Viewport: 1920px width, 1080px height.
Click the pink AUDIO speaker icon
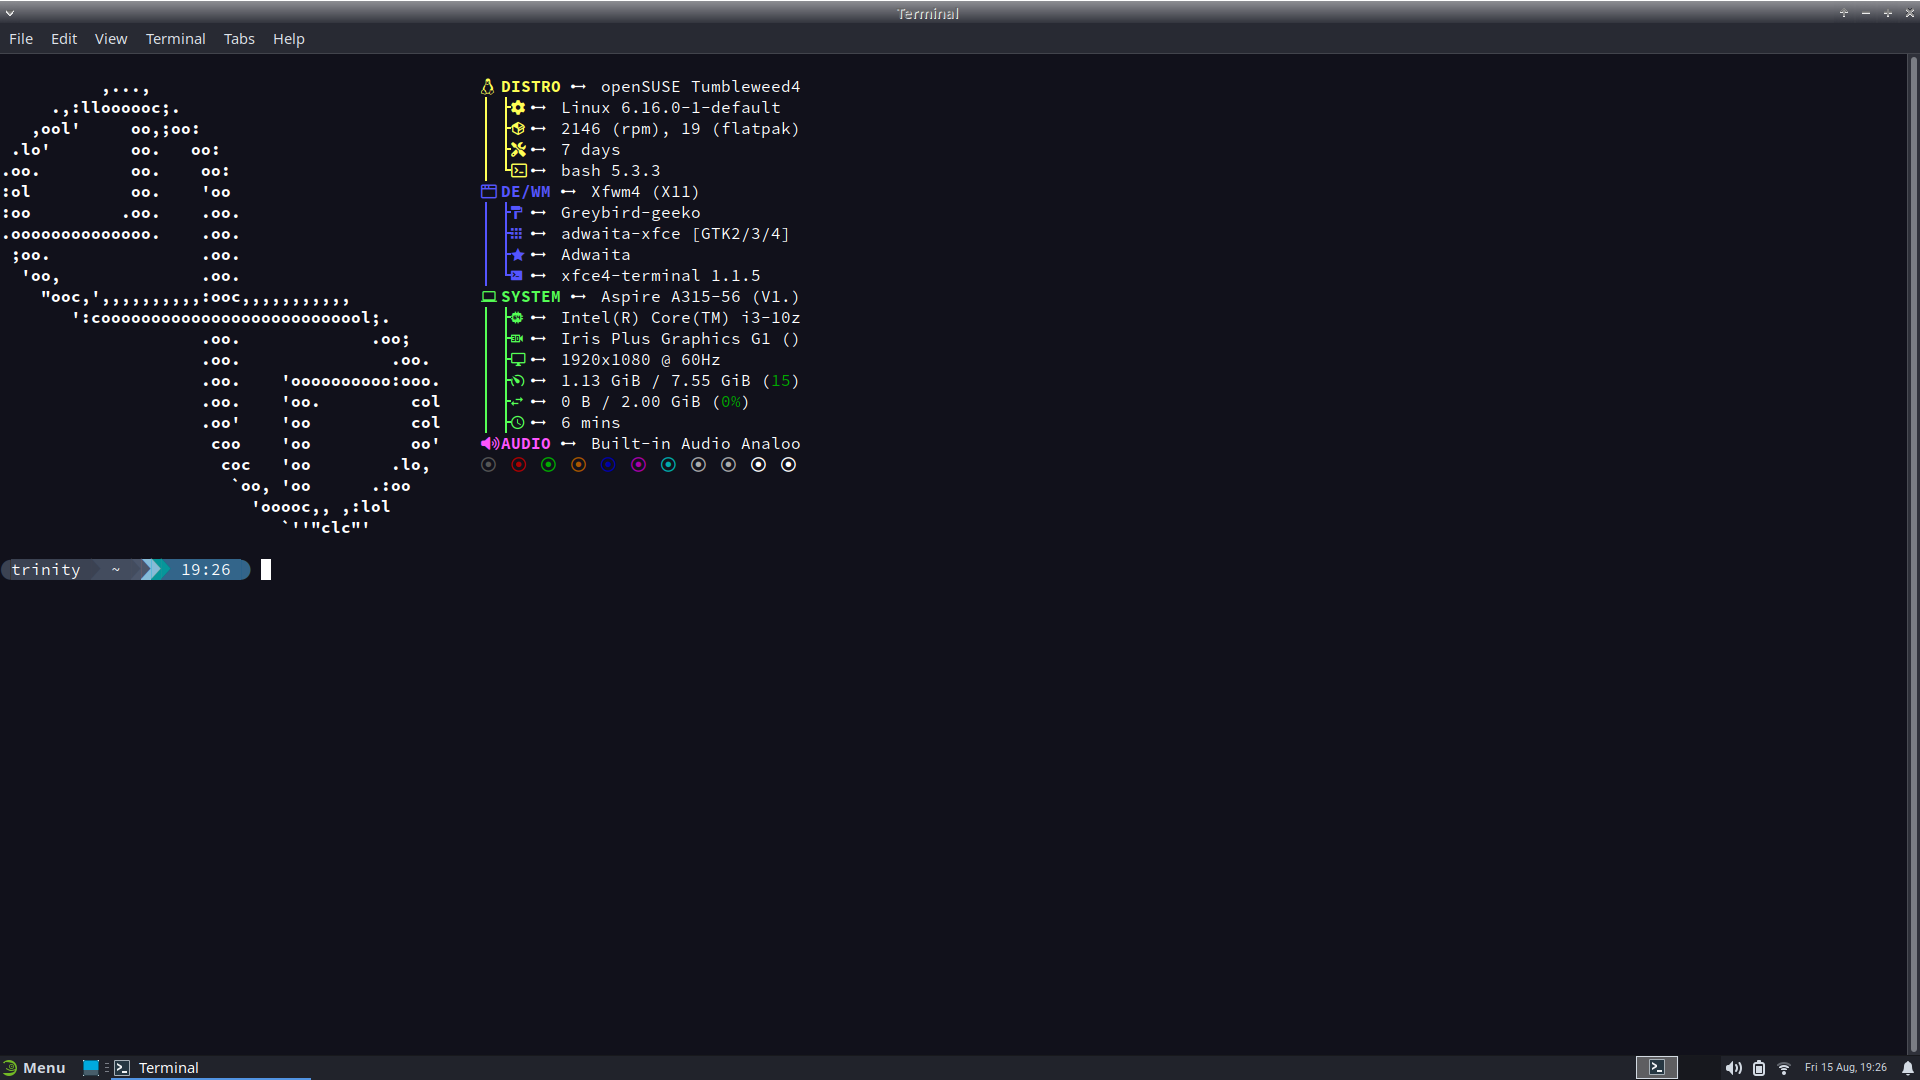[489, 444]
